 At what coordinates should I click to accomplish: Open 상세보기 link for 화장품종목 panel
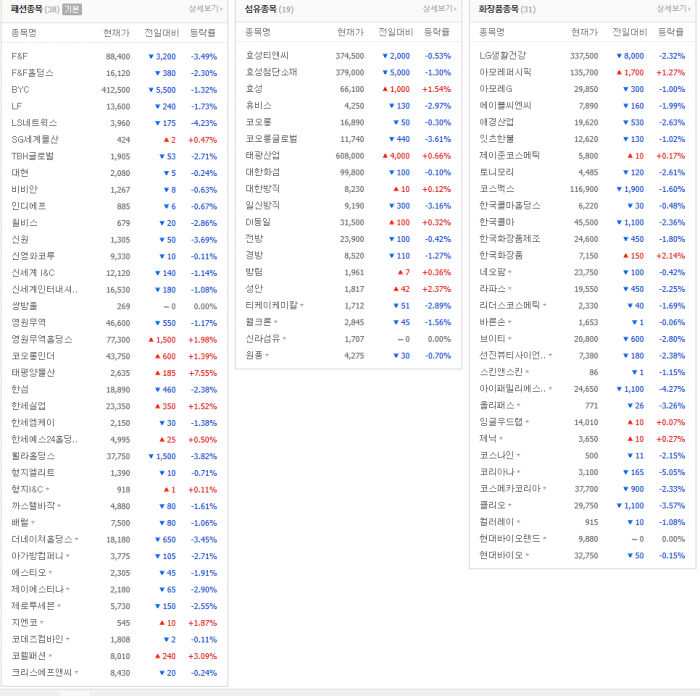click(673, 8)
